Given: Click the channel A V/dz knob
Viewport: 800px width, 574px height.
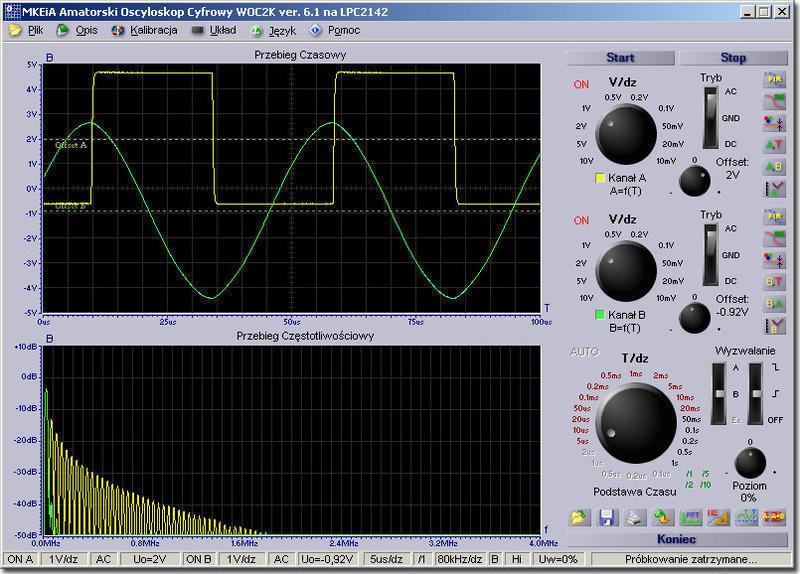Looking at the screenshot, I should click(627, 133).
